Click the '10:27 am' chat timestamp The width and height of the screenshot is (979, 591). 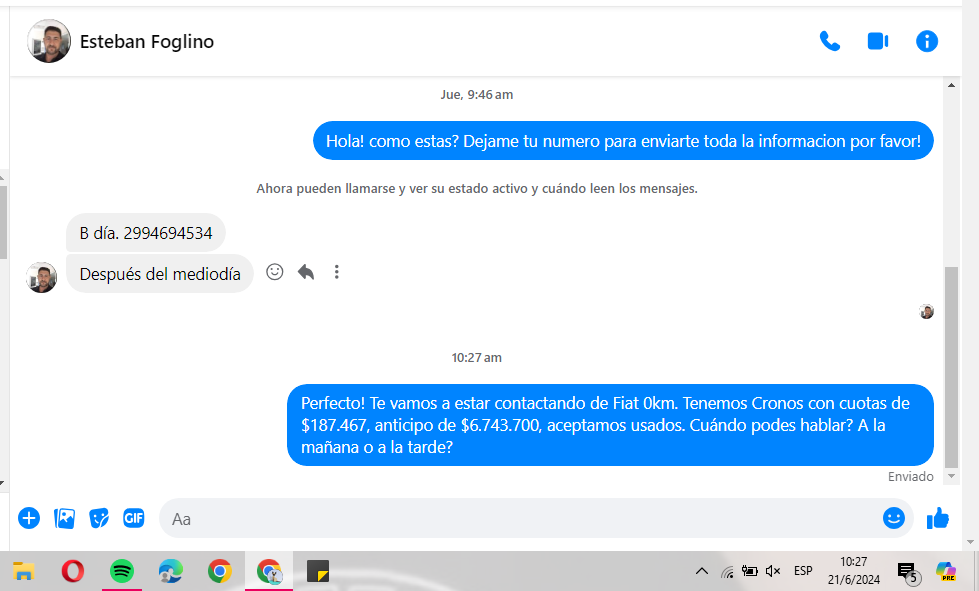click(x=476, y=358)
